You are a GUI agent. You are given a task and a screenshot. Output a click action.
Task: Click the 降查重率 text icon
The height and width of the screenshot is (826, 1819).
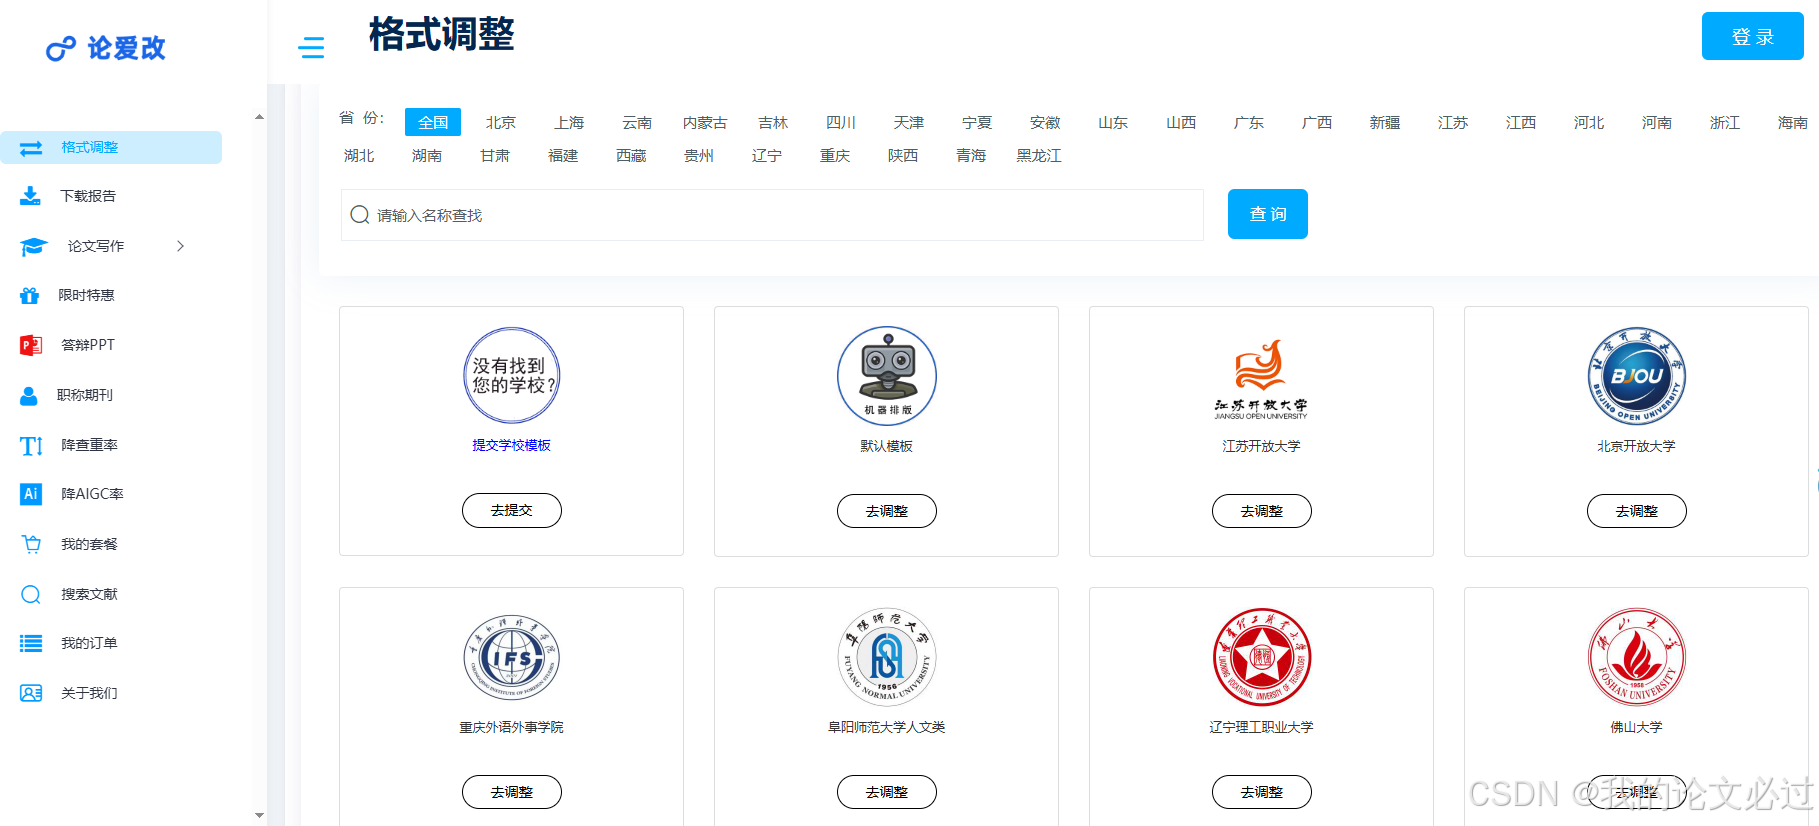point(31,445)
